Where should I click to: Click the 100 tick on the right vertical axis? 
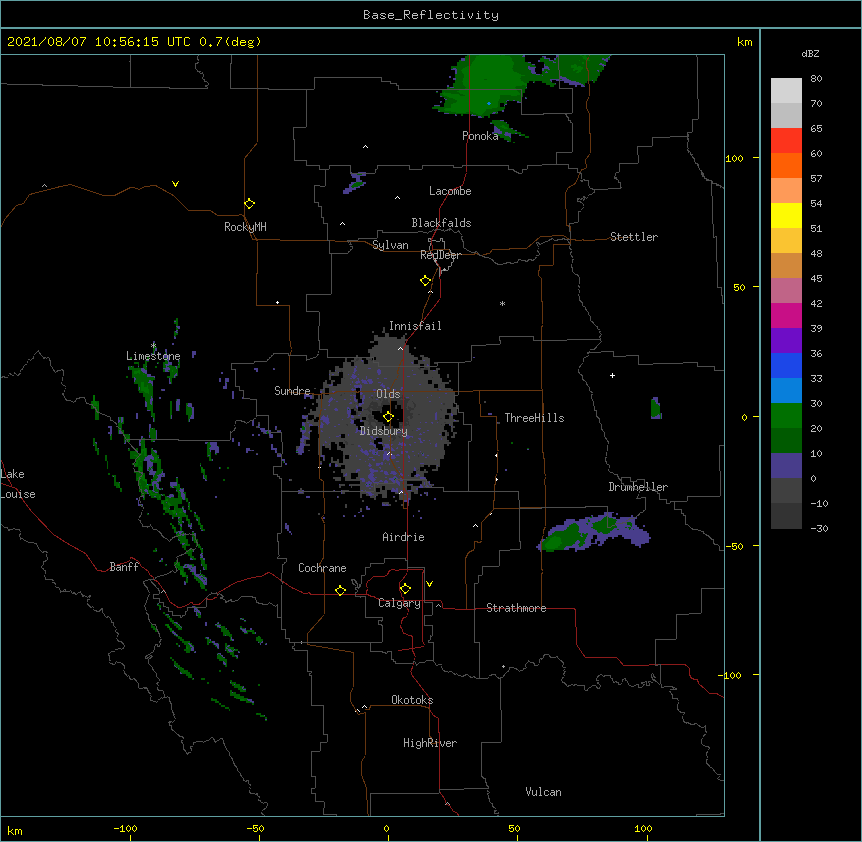pos(734,158)
